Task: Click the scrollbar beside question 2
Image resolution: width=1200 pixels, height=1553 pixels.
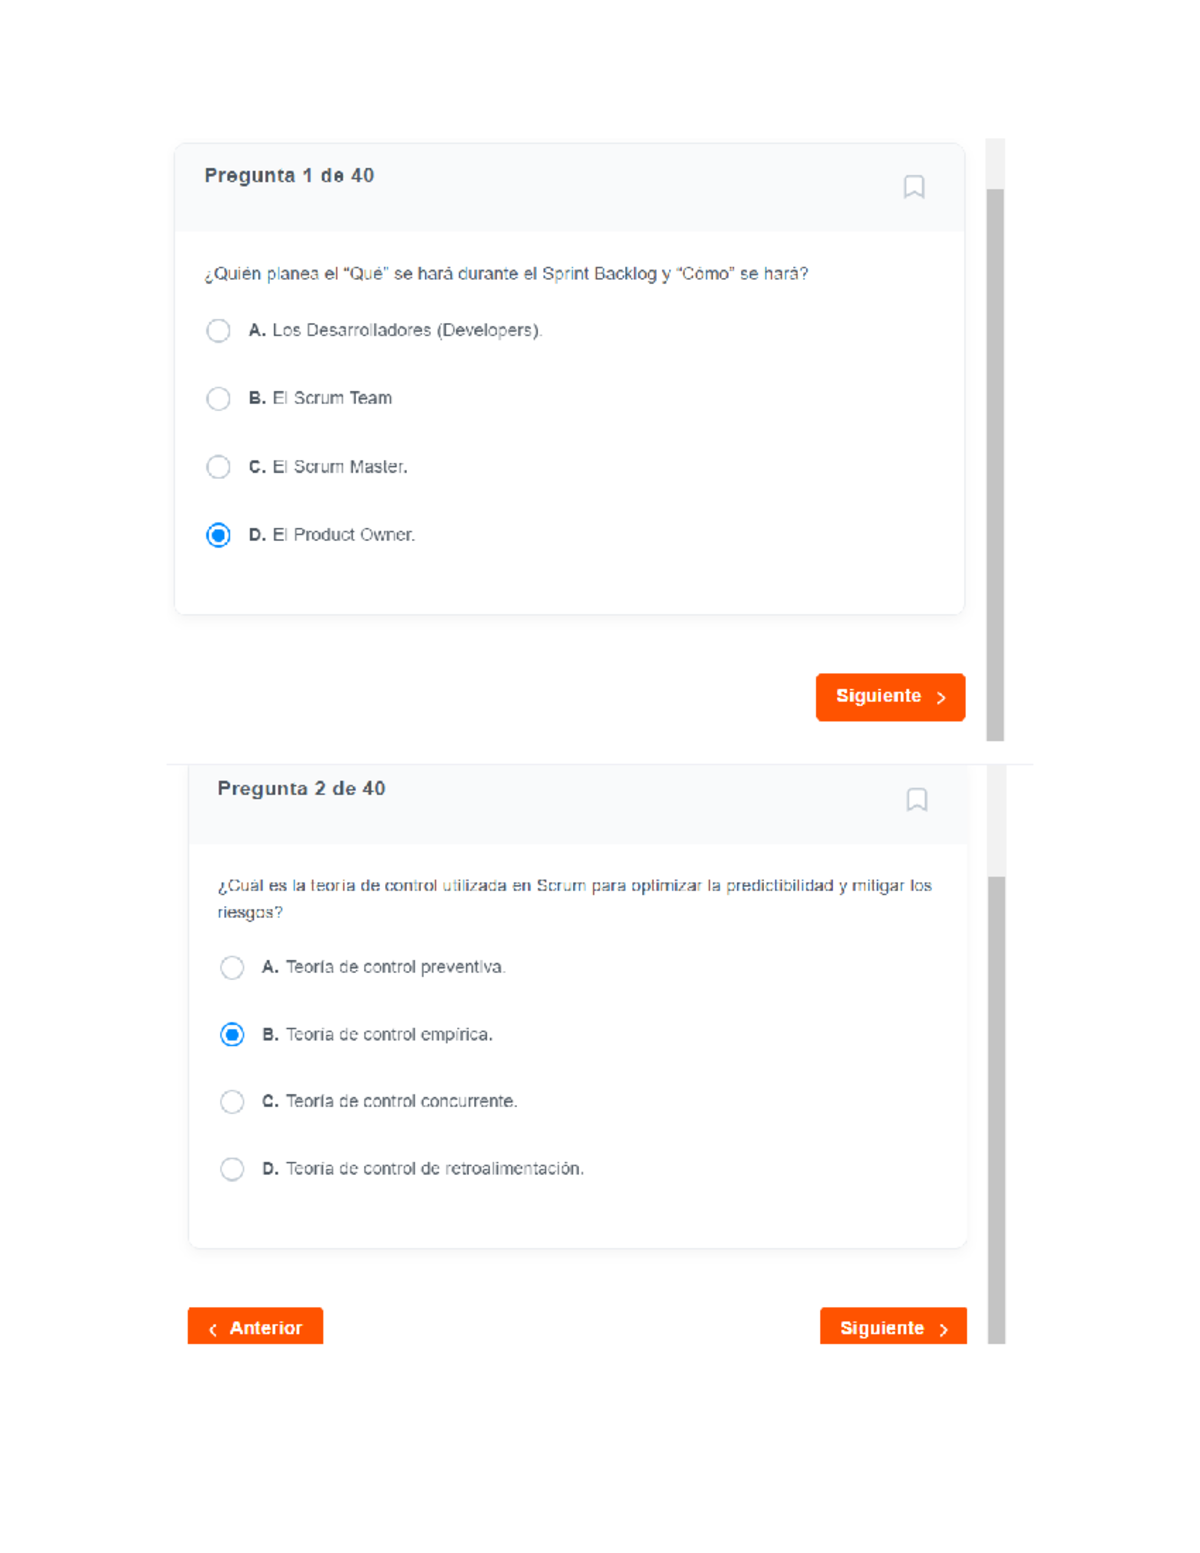Action: tap(996, 1100)
